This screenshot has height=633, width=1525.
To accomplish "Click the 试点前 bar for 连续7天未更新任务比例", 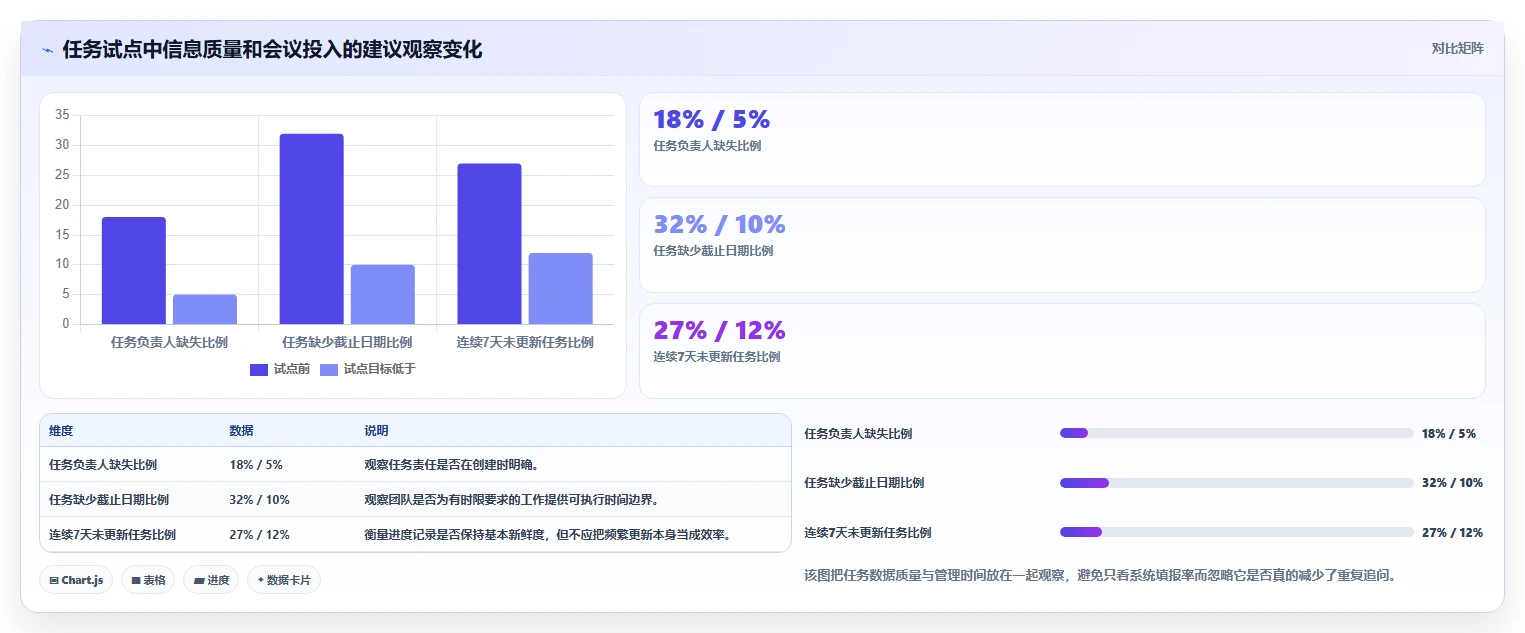I will [x=490, y=244].
